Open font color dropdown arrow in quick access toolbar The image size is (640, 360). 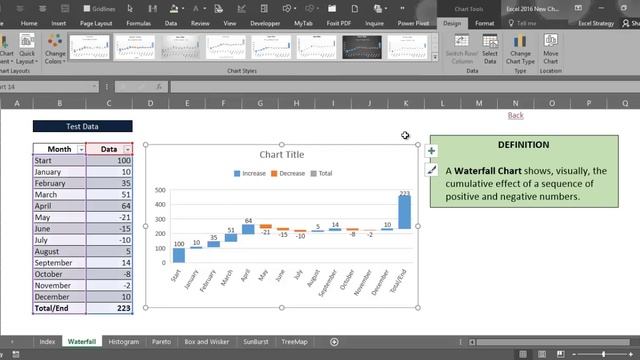(204, 9)
